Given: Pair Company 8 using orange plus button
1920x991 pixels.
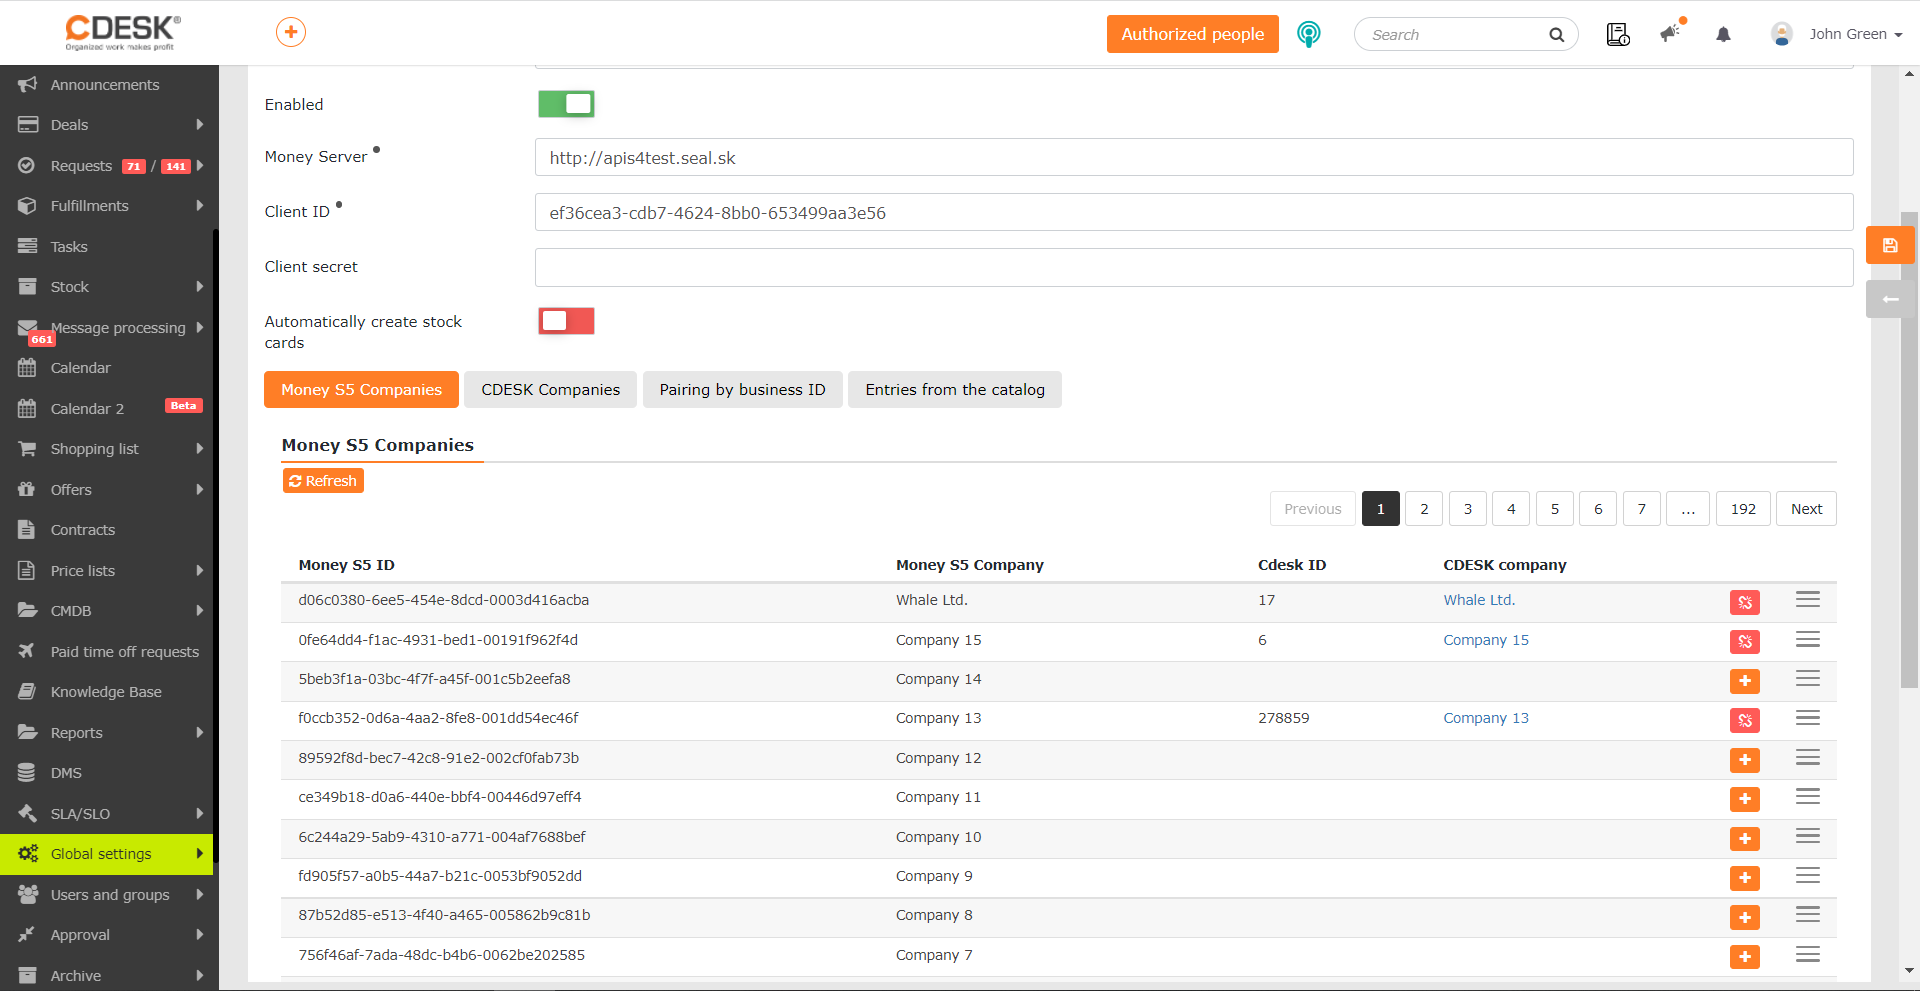Looking at the screenshot, I should 1745,917.
